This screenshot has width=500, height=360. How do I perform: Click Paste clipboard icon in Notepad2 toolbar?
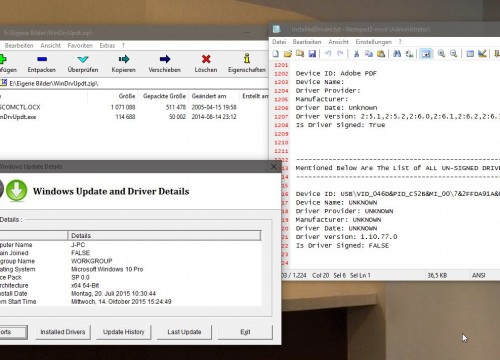click(x=381, y=53)
